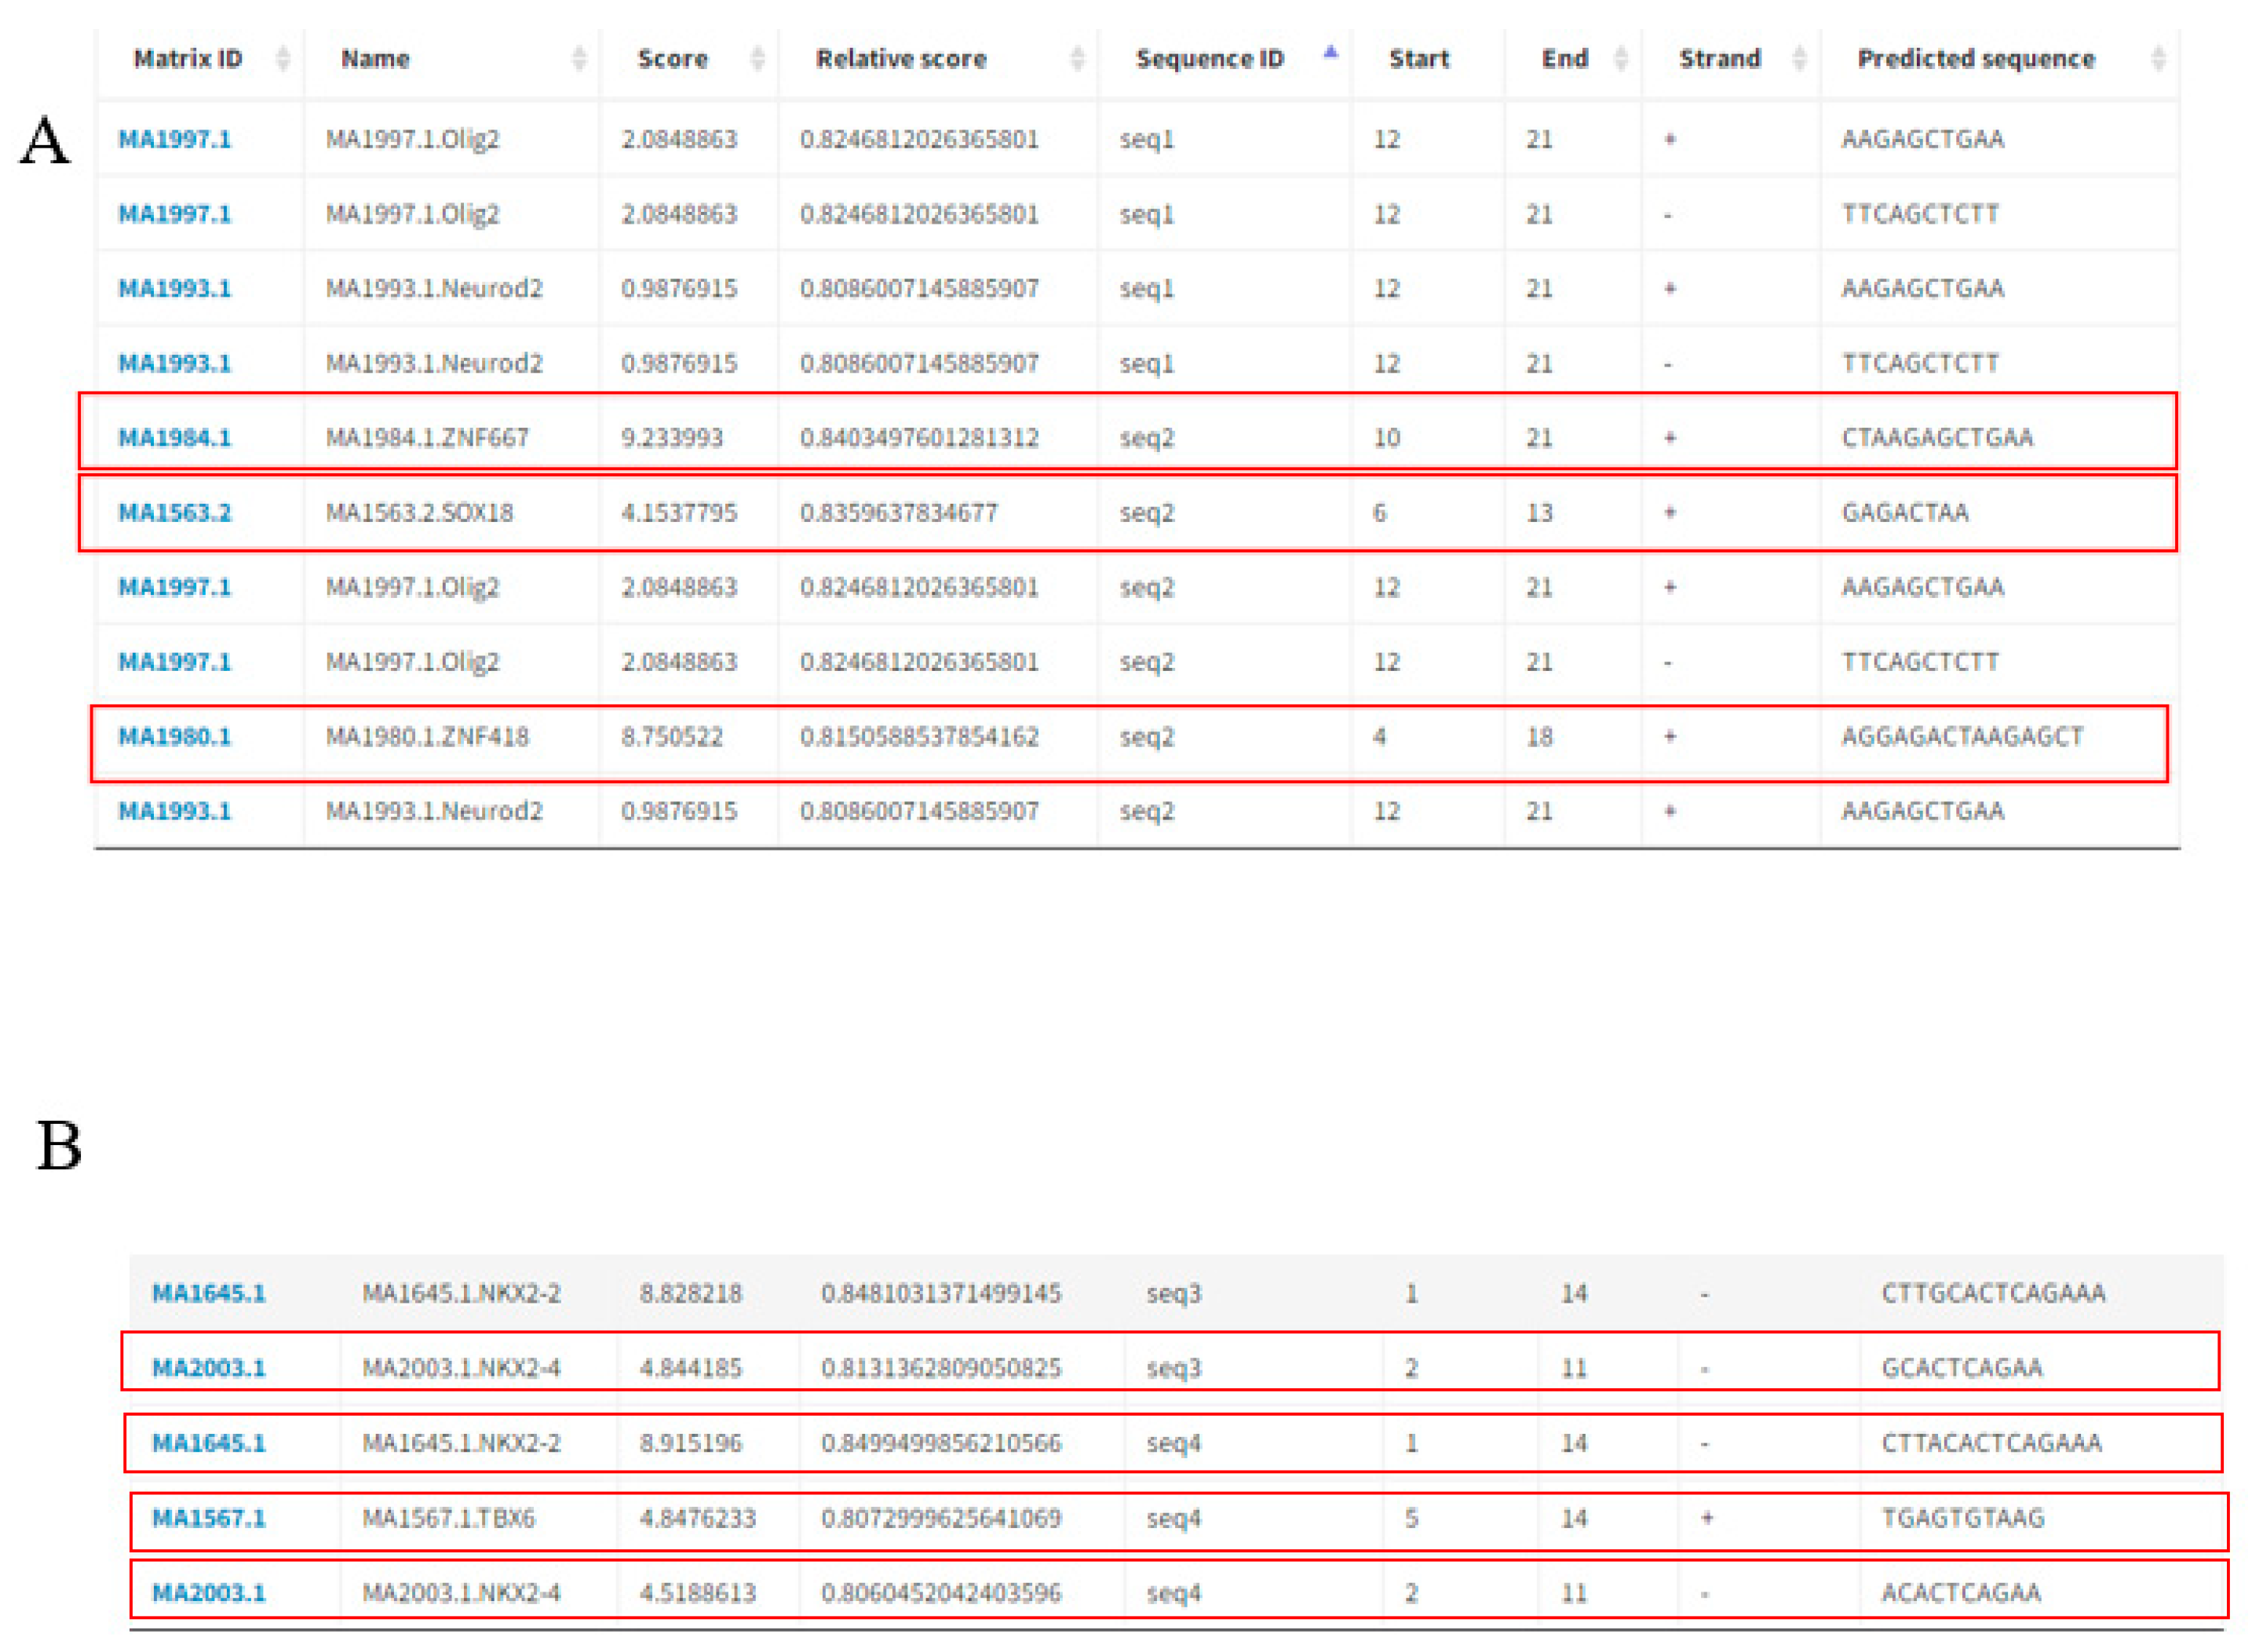Click sort arrows icon beside Name header
Image resolution: width=2252 pixels, height=1652 pixels.
click(x=579, y=59)
